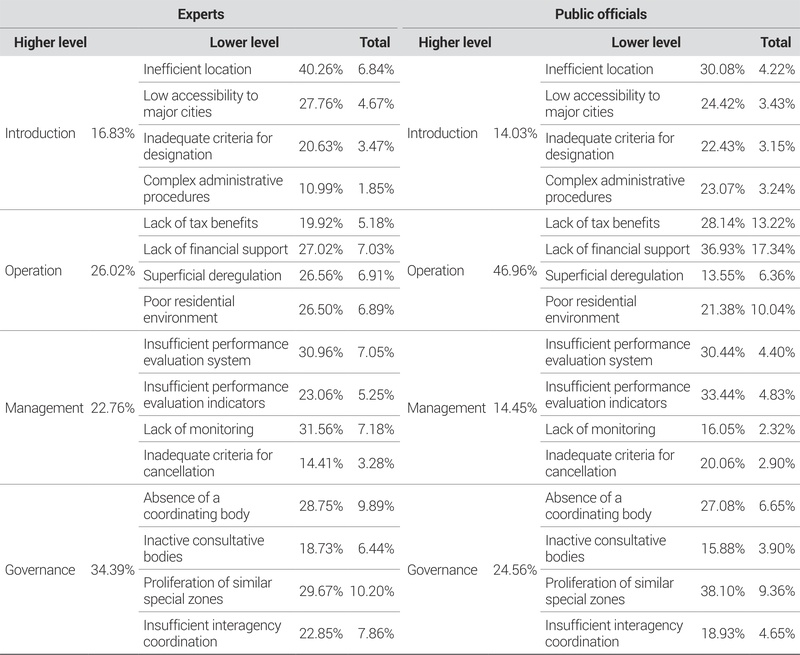Click the 33.44% evaluation indicators value
This screenshot has width=800, height=655.
723,394
